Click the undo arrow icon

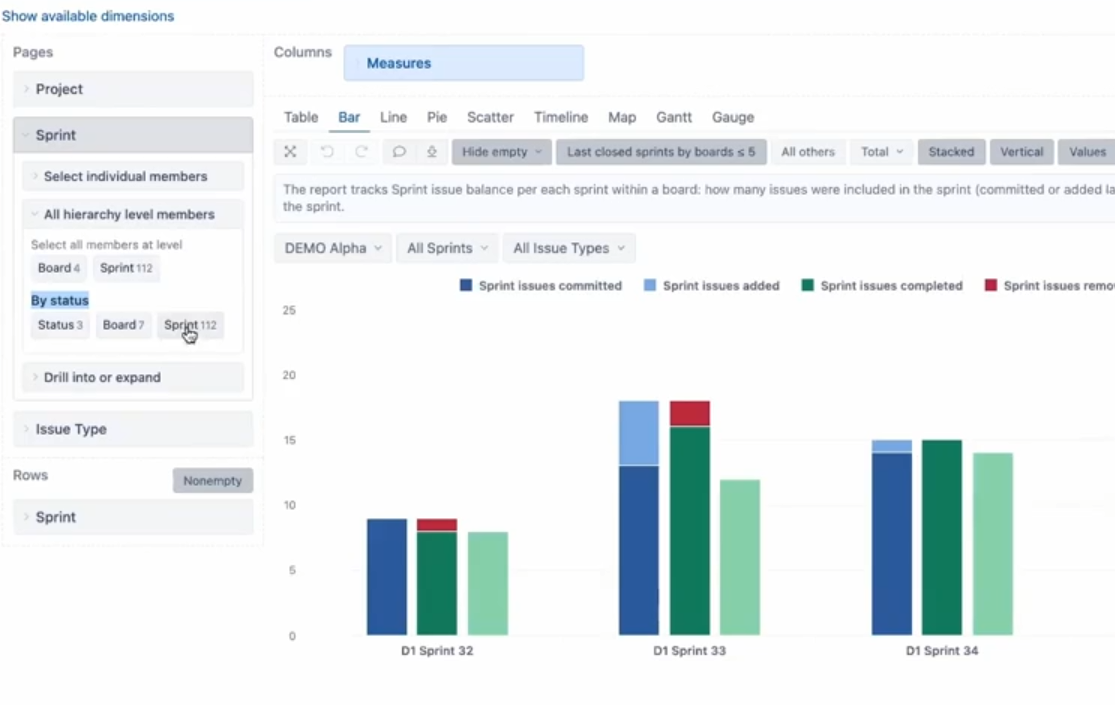326,152
